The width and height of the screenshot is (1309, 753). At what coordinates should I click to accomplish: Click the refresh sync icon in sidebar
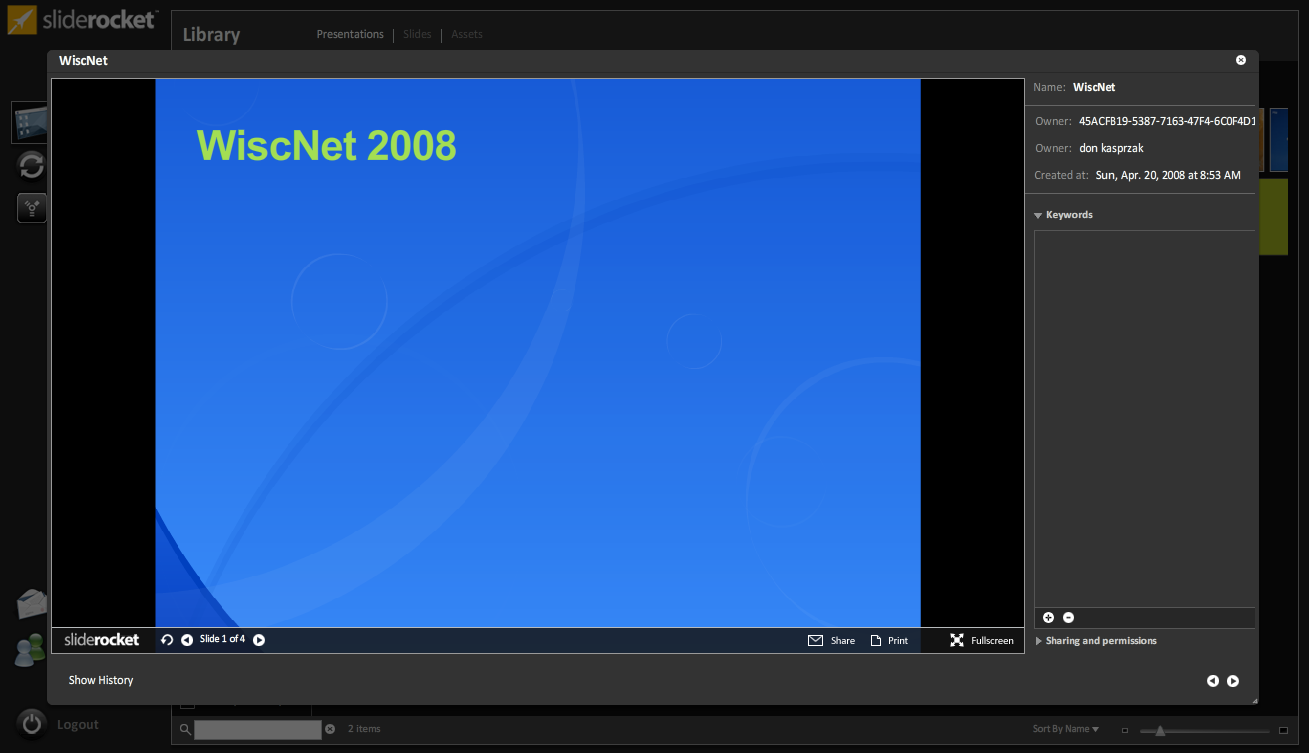click(32, 165)
